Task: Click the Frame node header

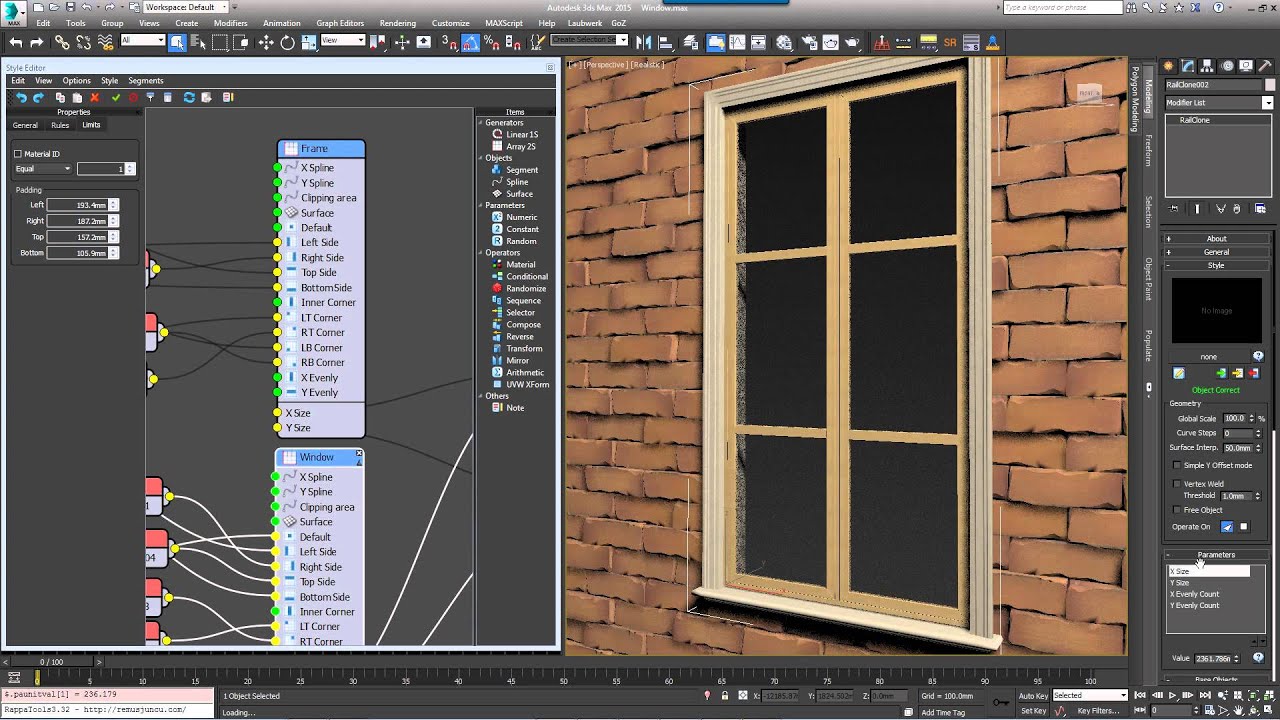Action: click(321, 149)
